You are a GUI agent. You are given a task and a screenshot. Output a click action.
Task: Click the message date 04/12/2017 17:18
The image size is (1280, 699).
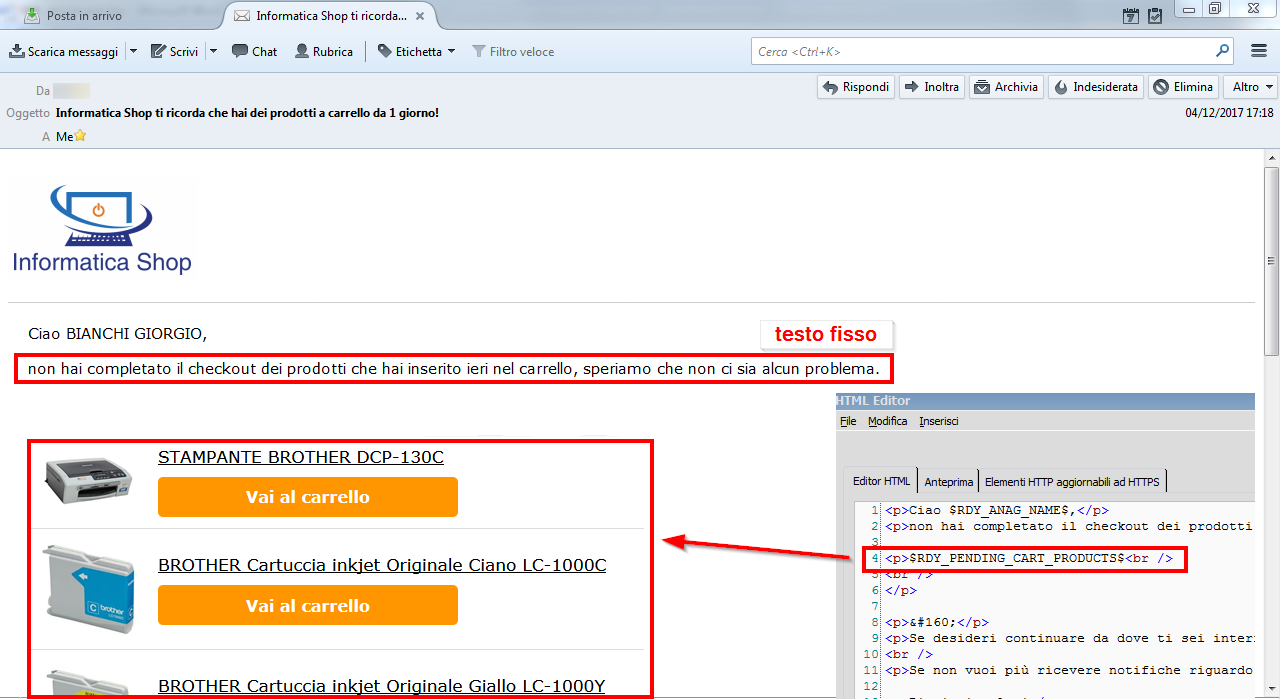(x=1229, y=113)
